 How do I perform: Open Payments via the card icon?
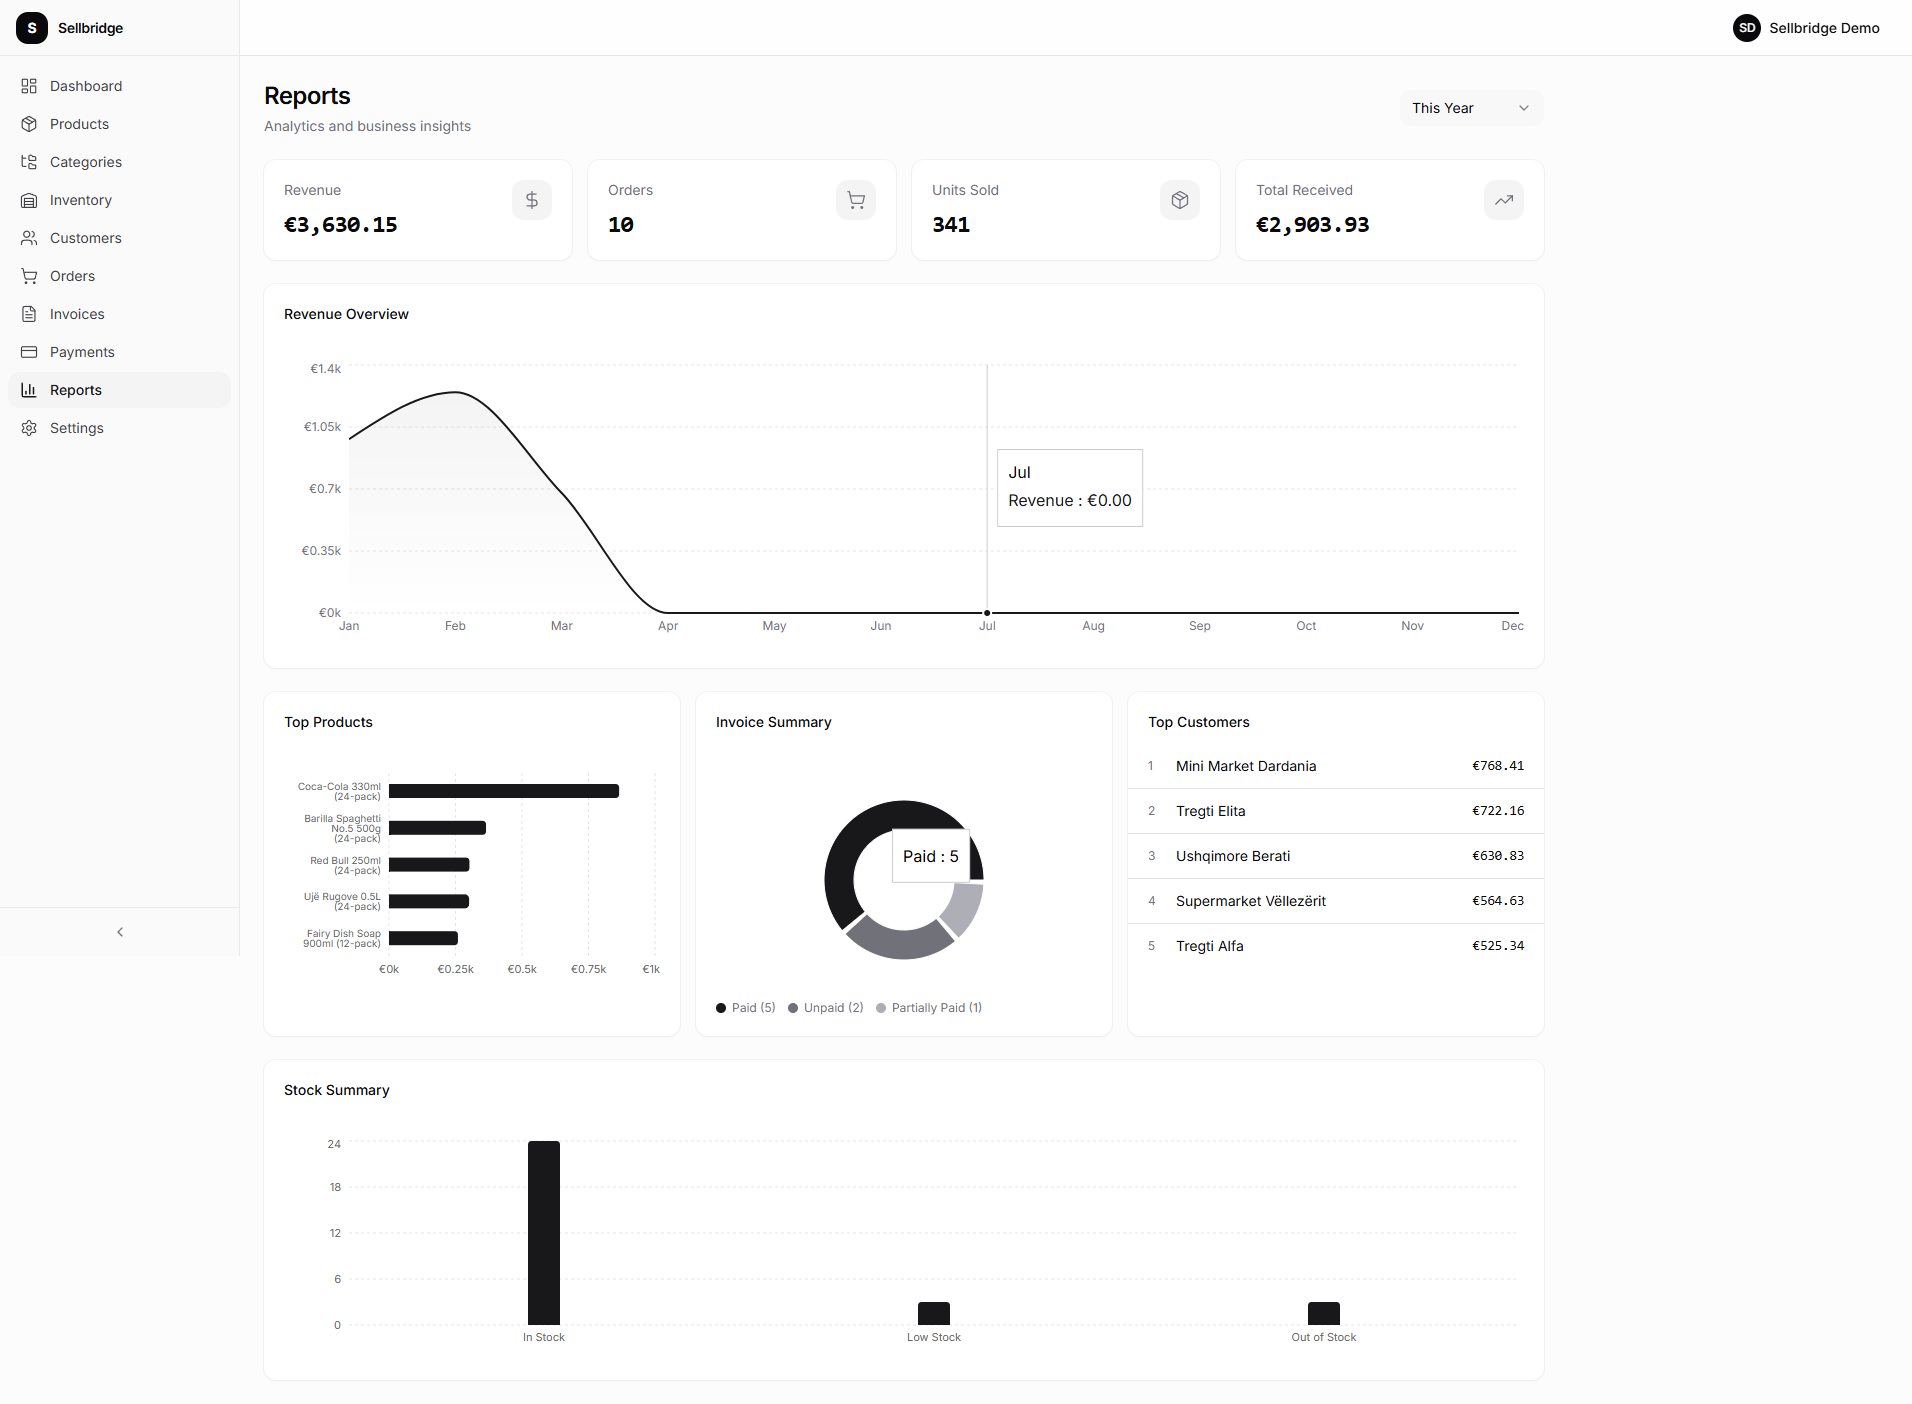(30, 352)
